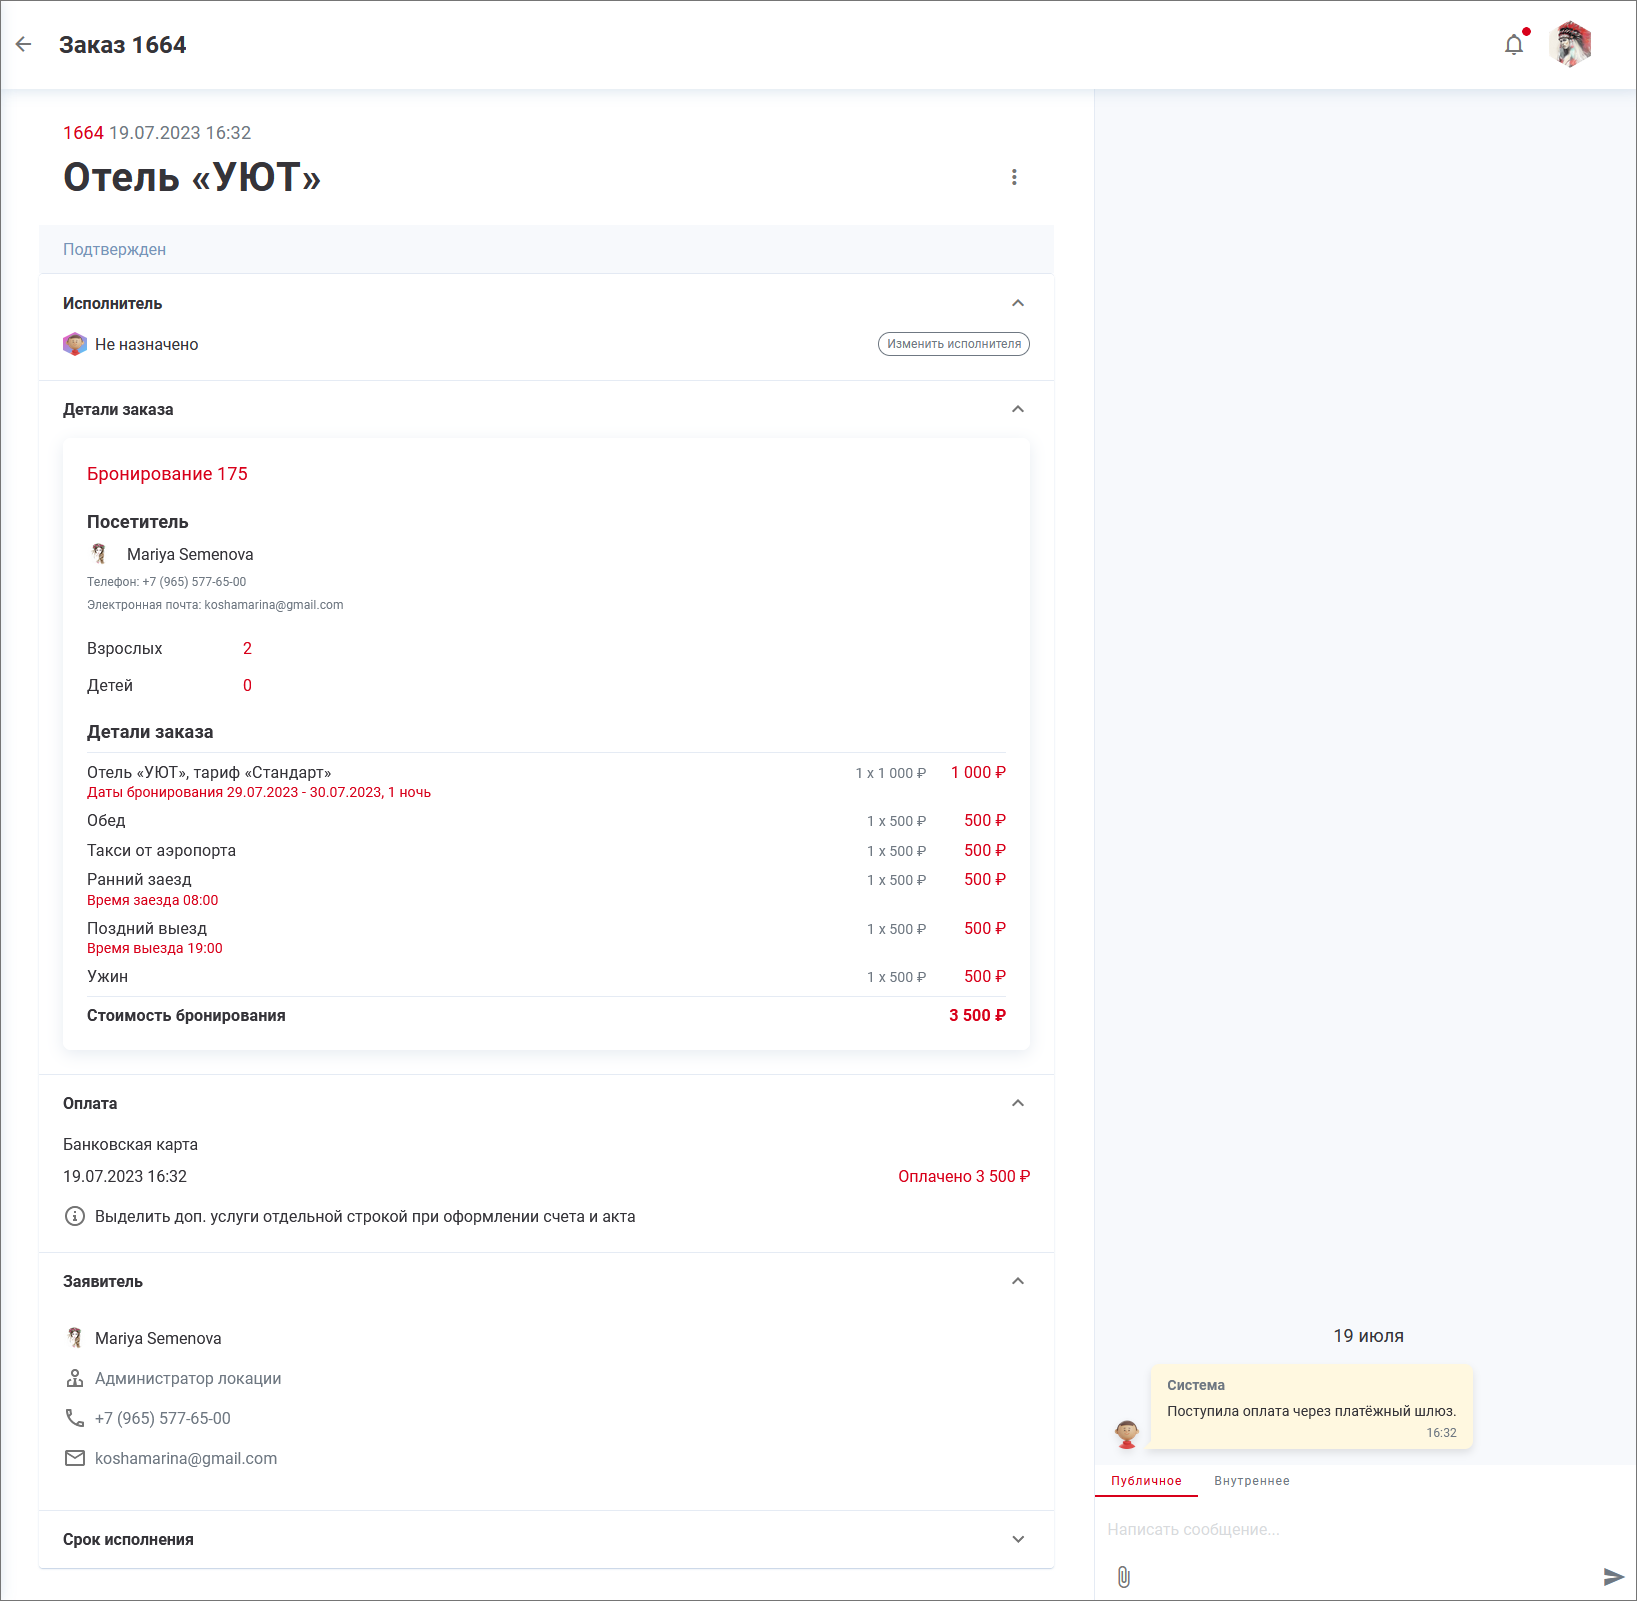Collapse the Оплата section
The image size is (1637, 1601).
pos(1018,1103)
